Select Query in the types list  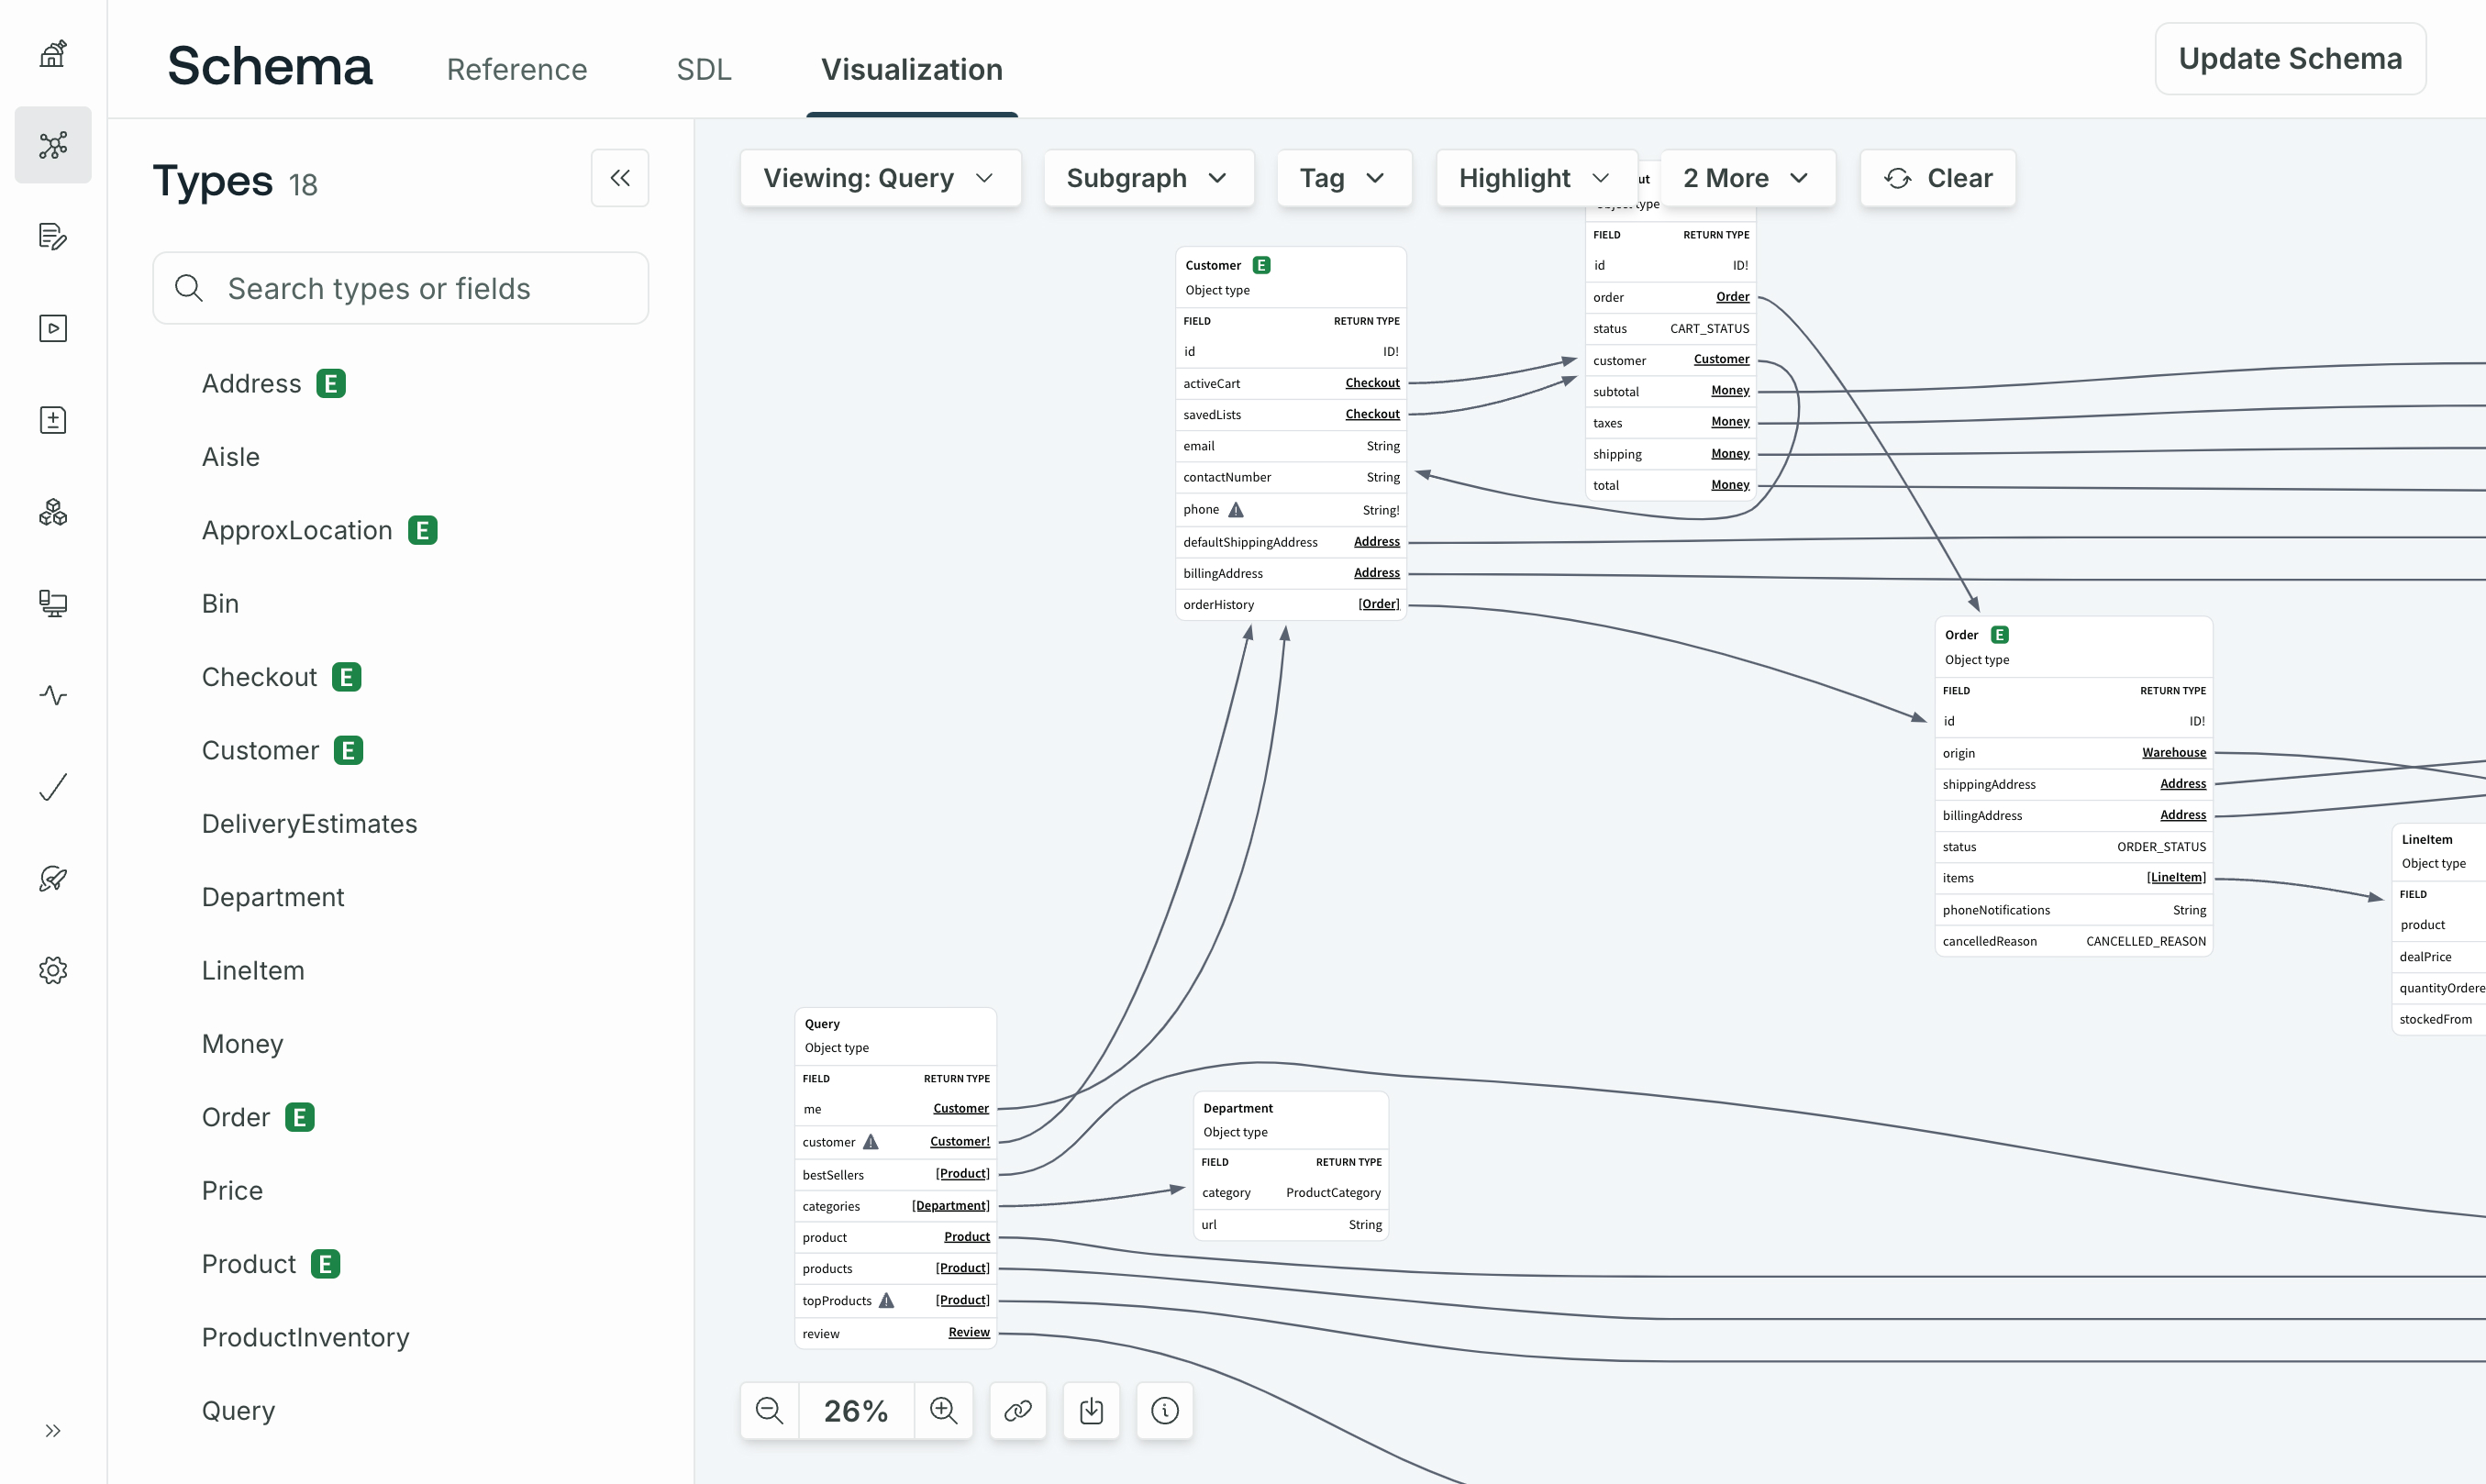click(x=238, y=1411)
